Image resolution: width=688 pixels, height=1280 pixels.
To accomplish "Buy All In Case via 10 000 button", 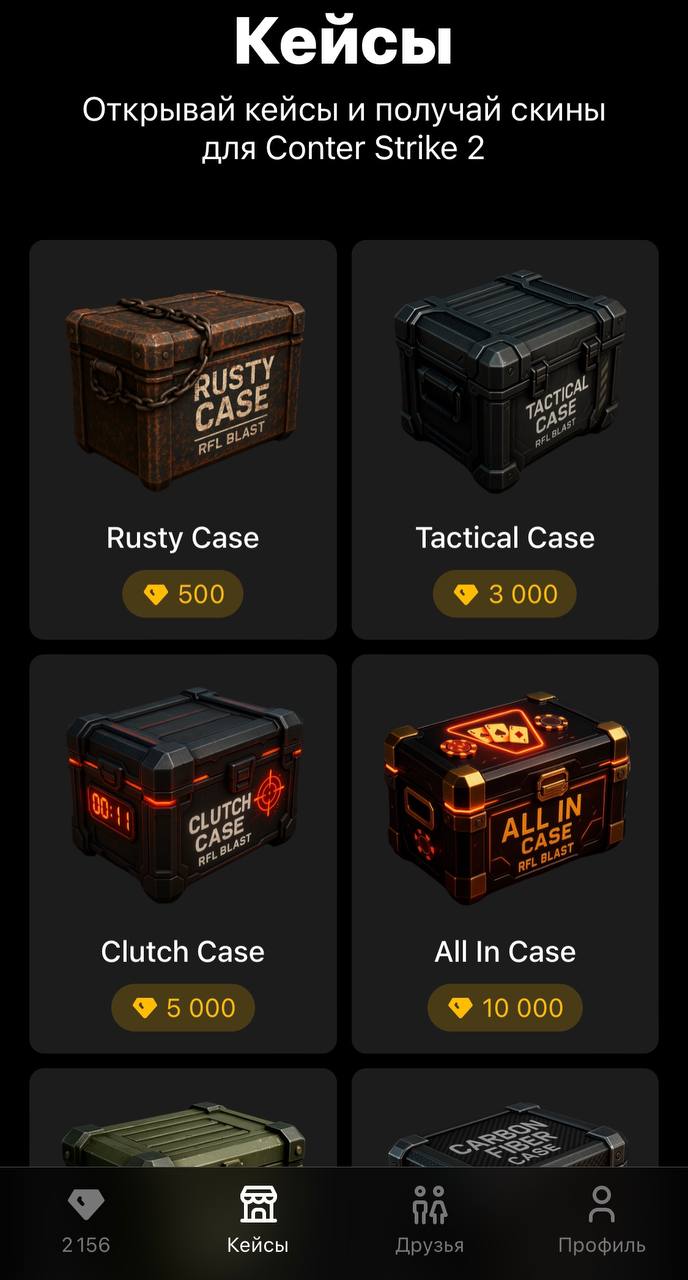I will coord(505,1008).
